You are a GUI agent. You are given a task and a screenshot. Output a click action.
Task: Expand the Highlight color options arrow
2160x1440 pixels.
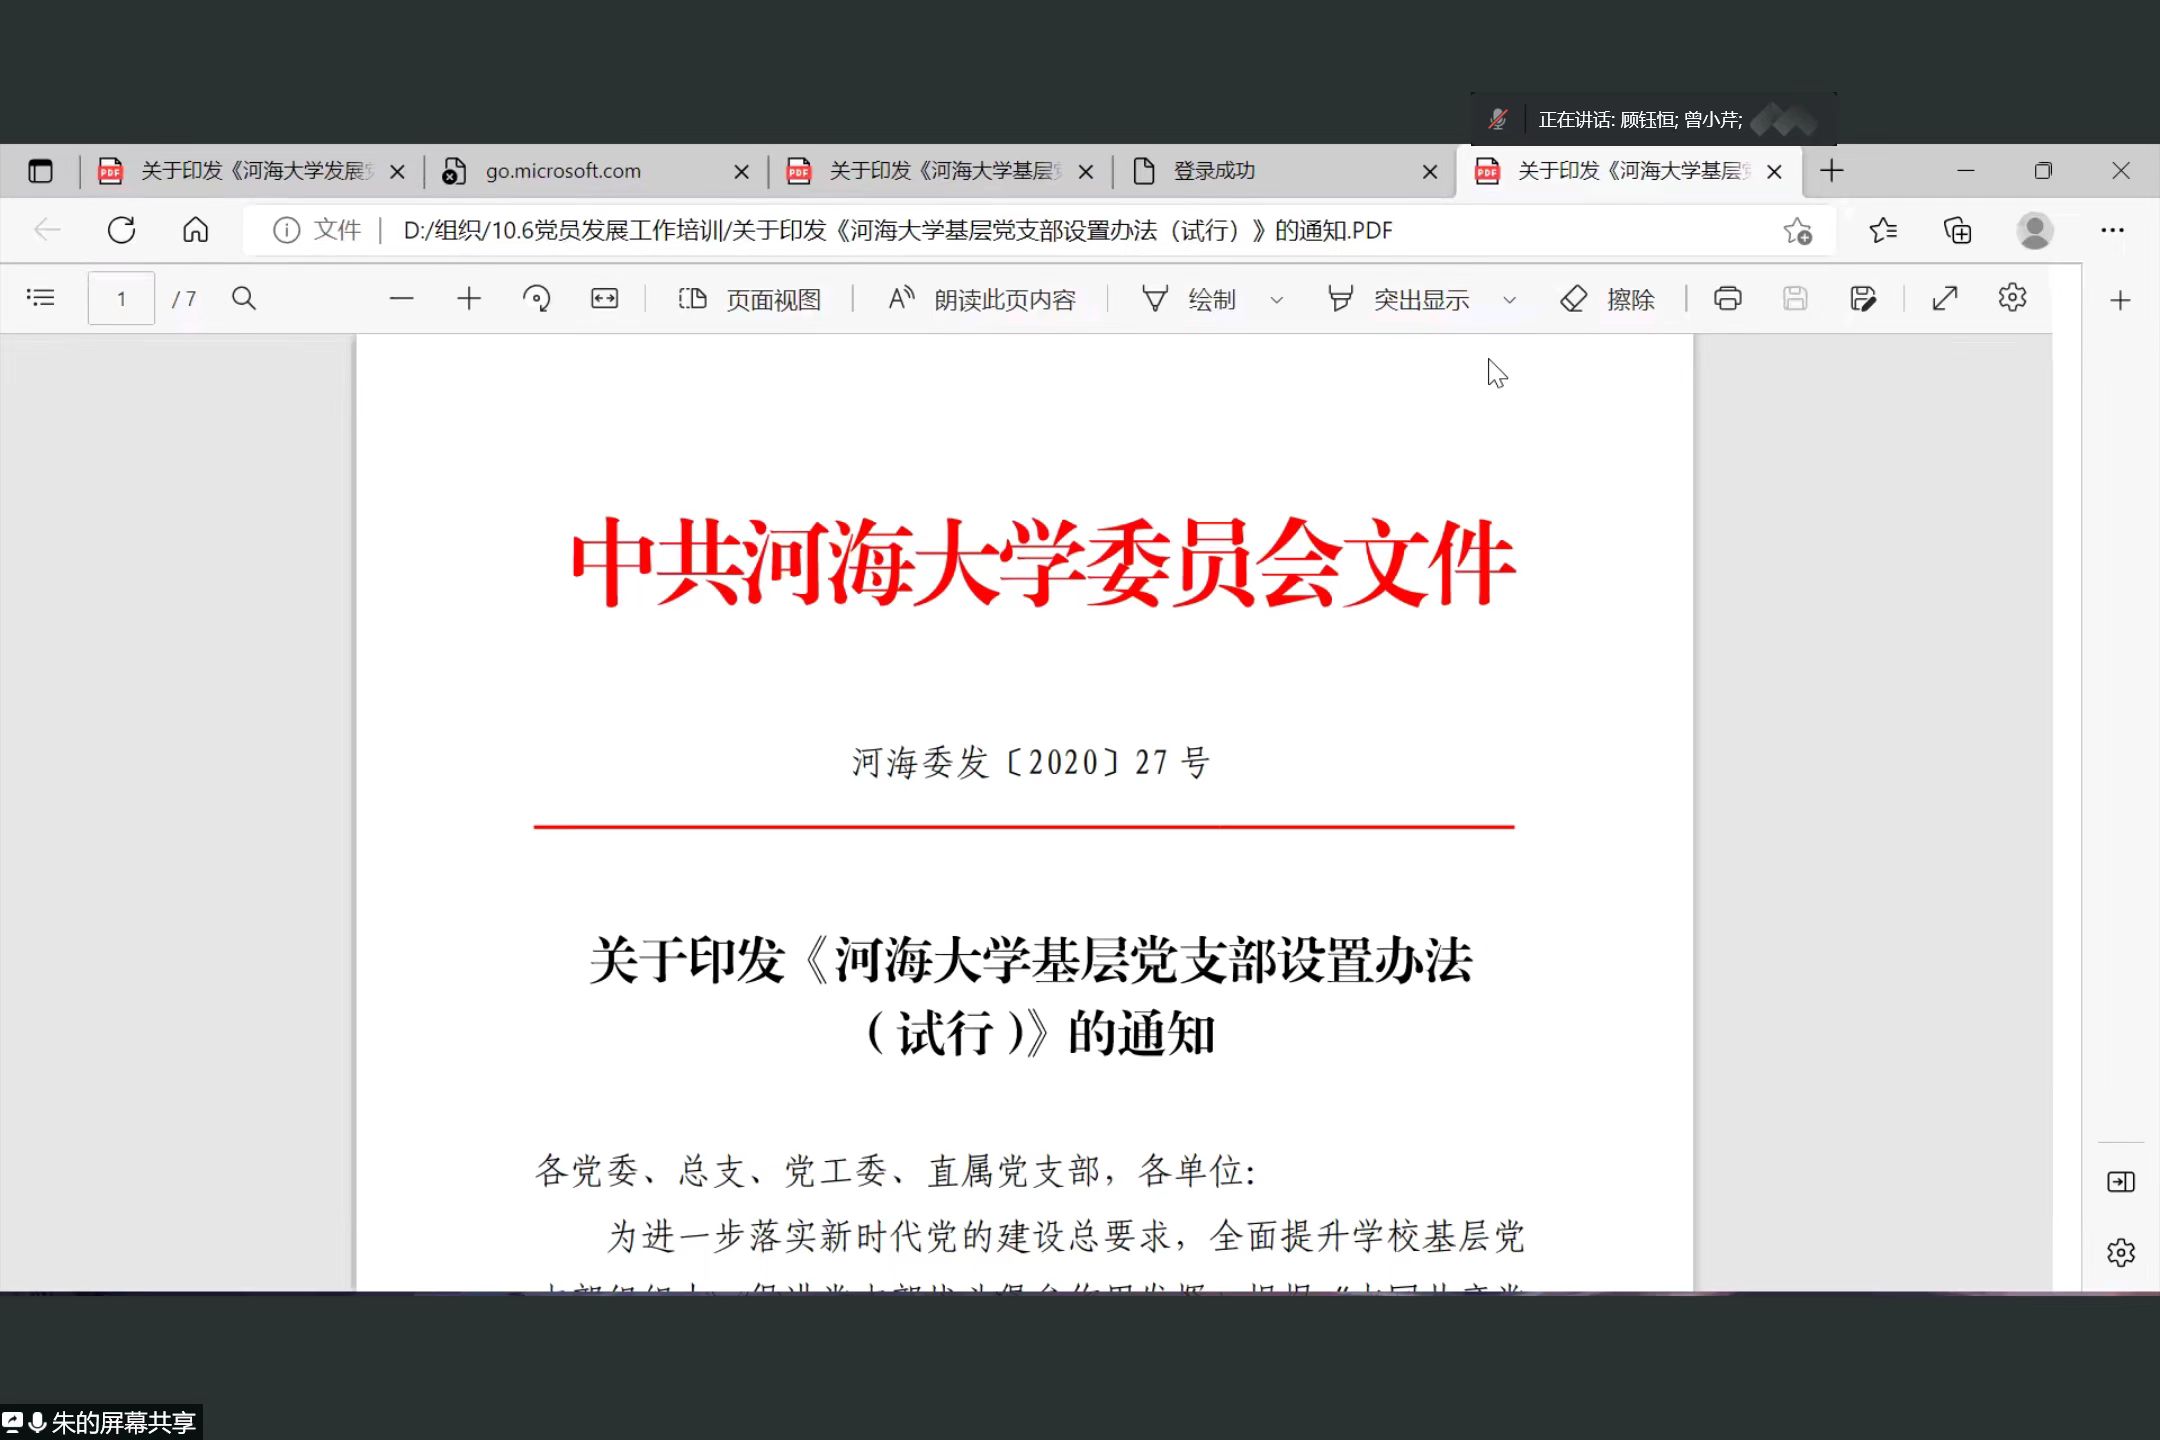[1509, 299]
